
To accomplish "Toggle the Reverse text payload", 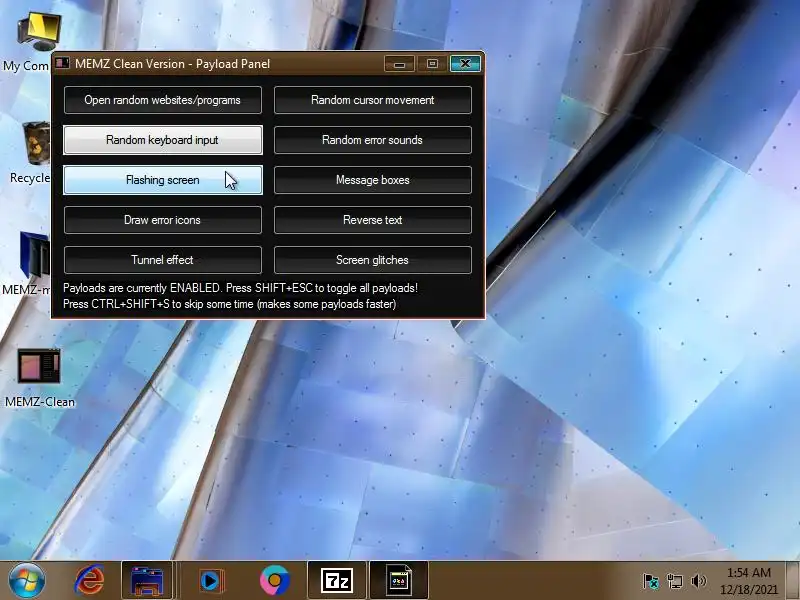I will [x=373, y=220].
